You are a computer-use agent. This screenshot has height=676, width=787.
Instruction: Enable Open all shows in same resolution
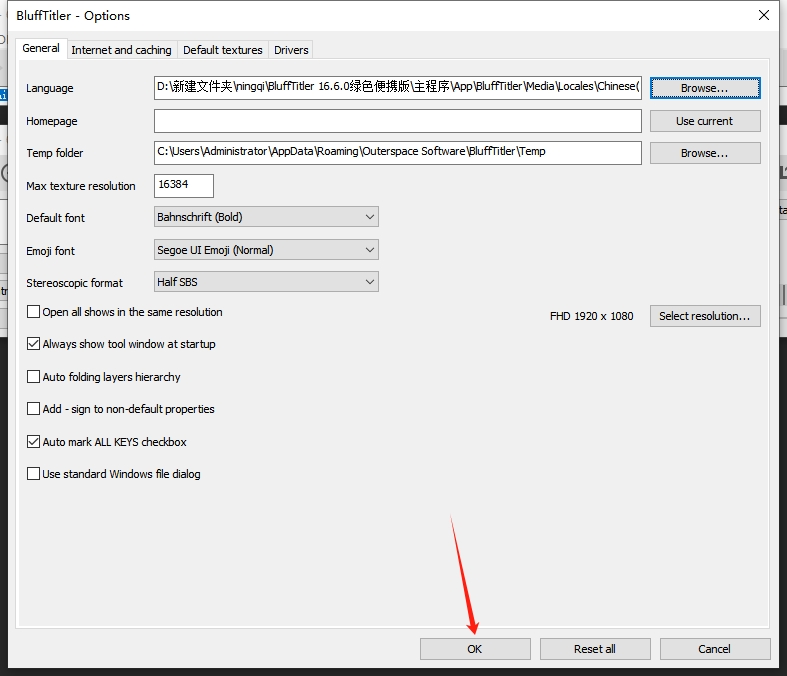(34, 312)
